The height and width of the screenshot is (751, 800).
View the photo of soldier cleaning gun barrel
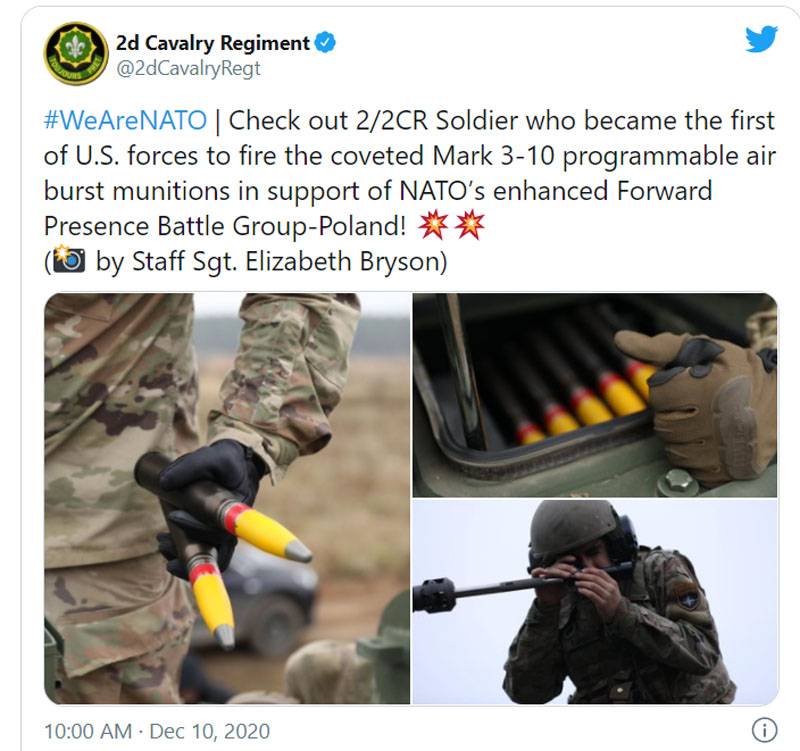(x=595, y=602)
